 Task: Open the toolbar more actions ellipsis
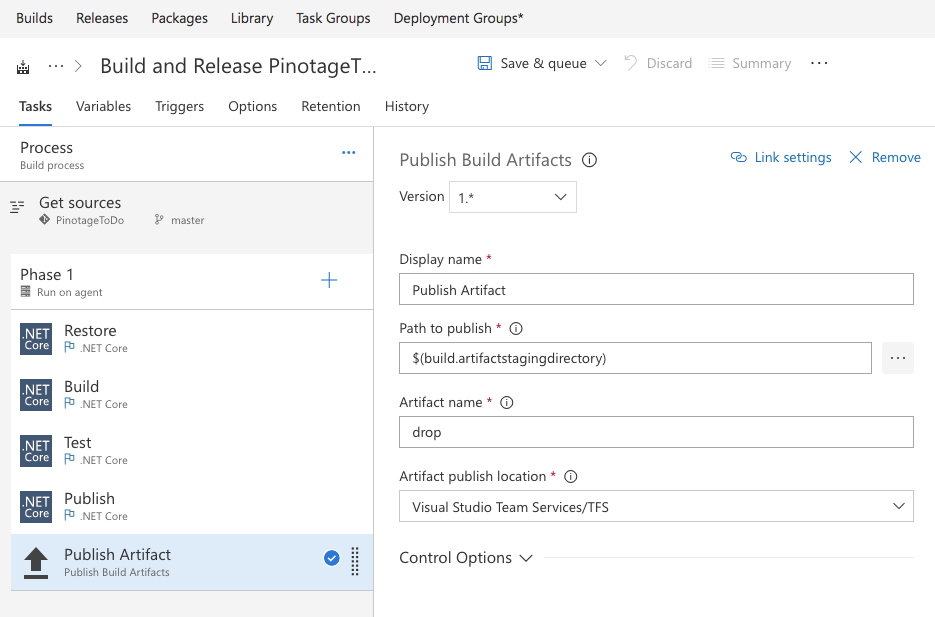point(819,63)
